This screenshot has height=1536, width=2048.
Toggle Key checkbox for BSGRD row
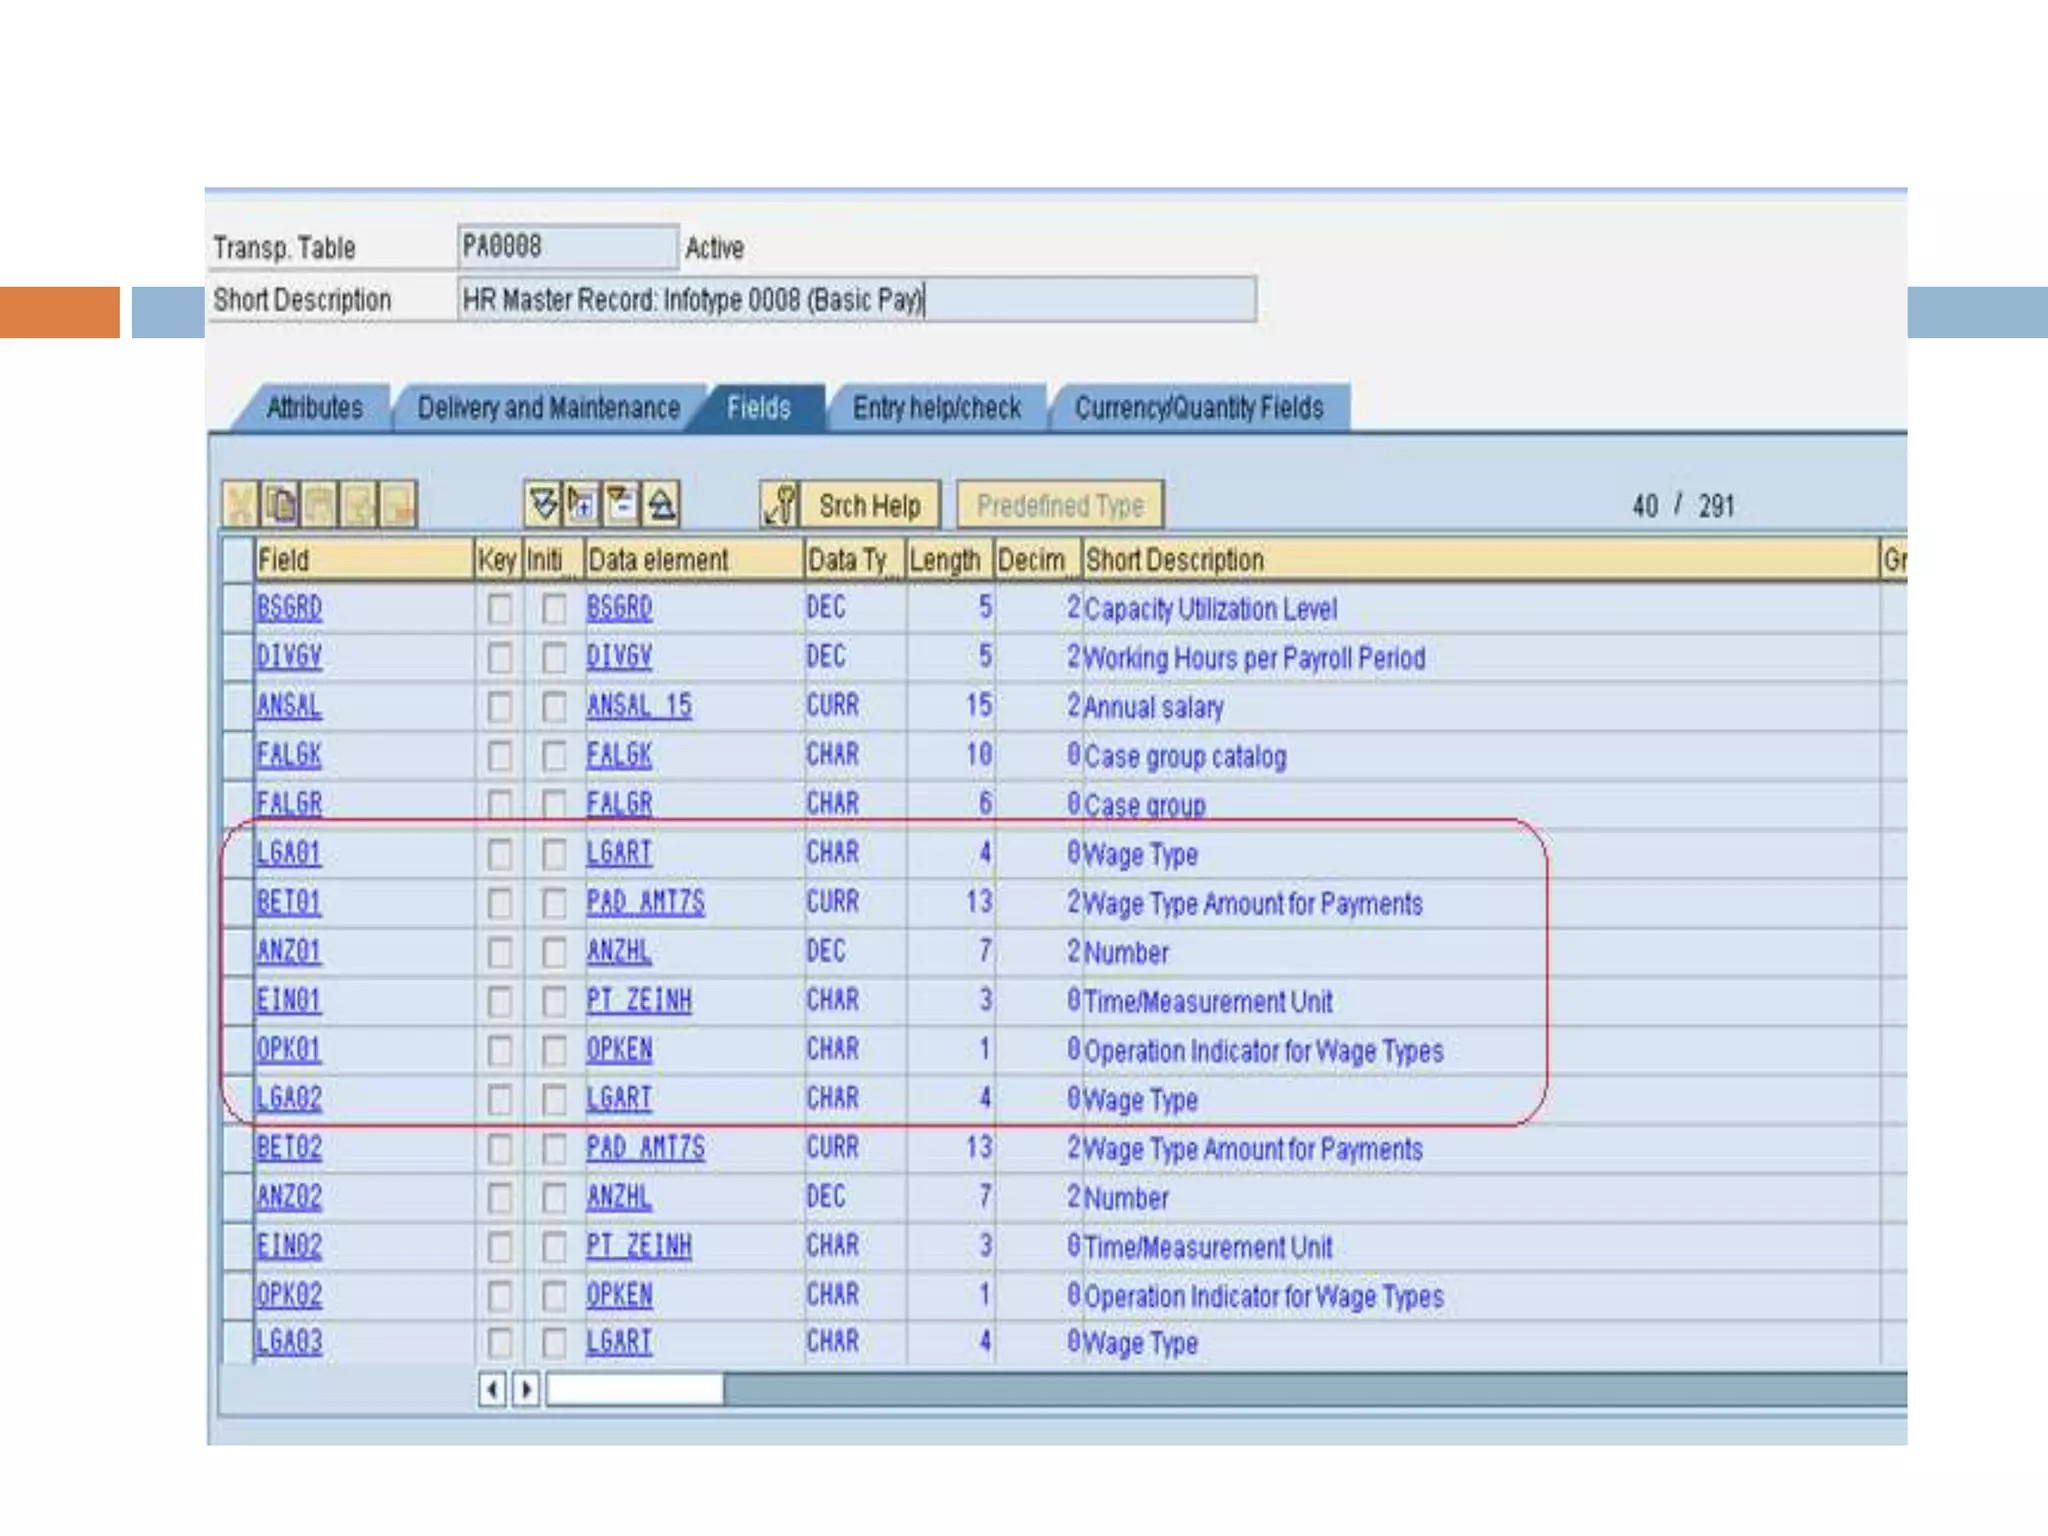(x=500, y=609)
